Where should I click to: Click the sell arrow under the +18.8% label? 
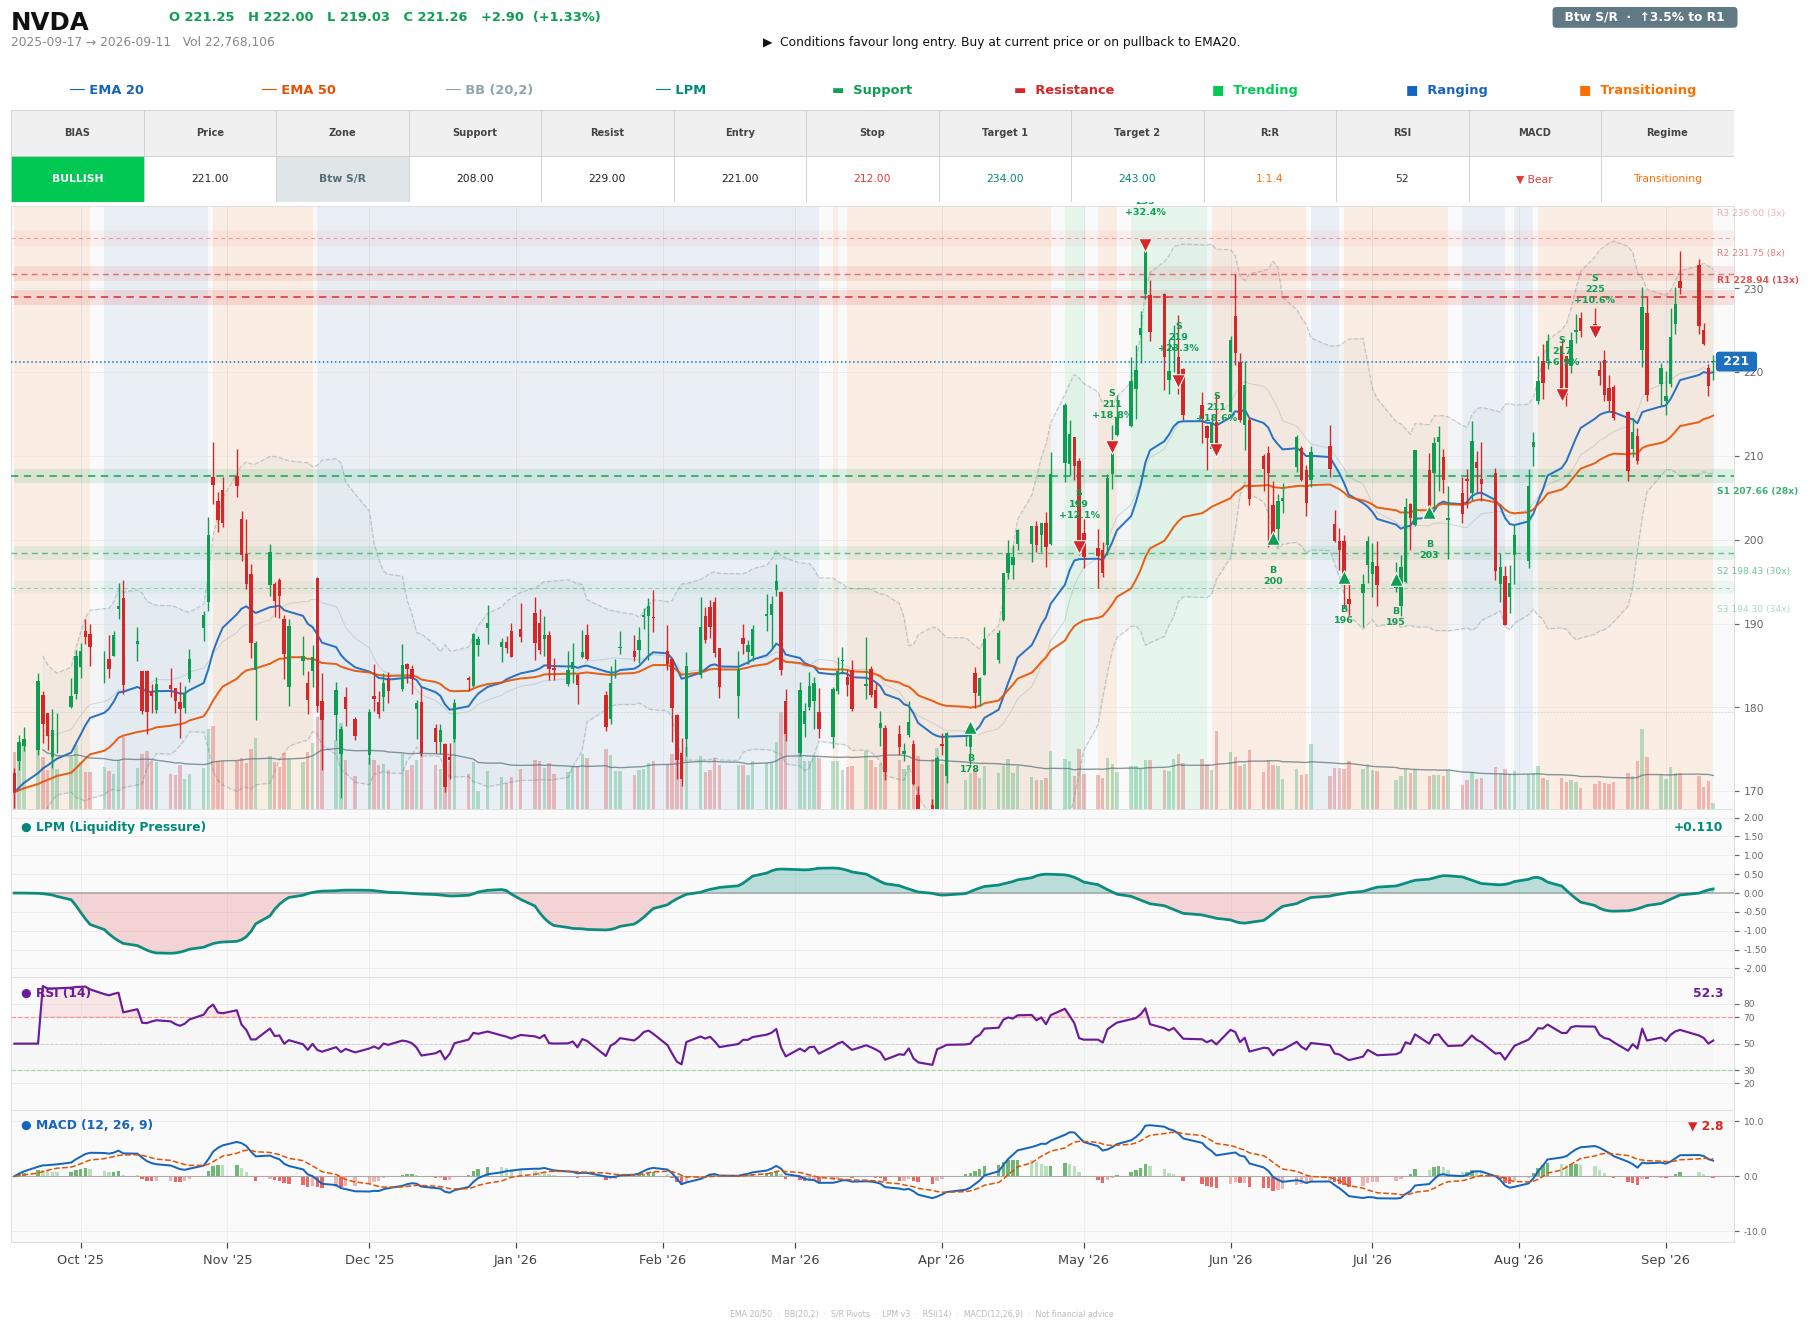coord(1112,447)
